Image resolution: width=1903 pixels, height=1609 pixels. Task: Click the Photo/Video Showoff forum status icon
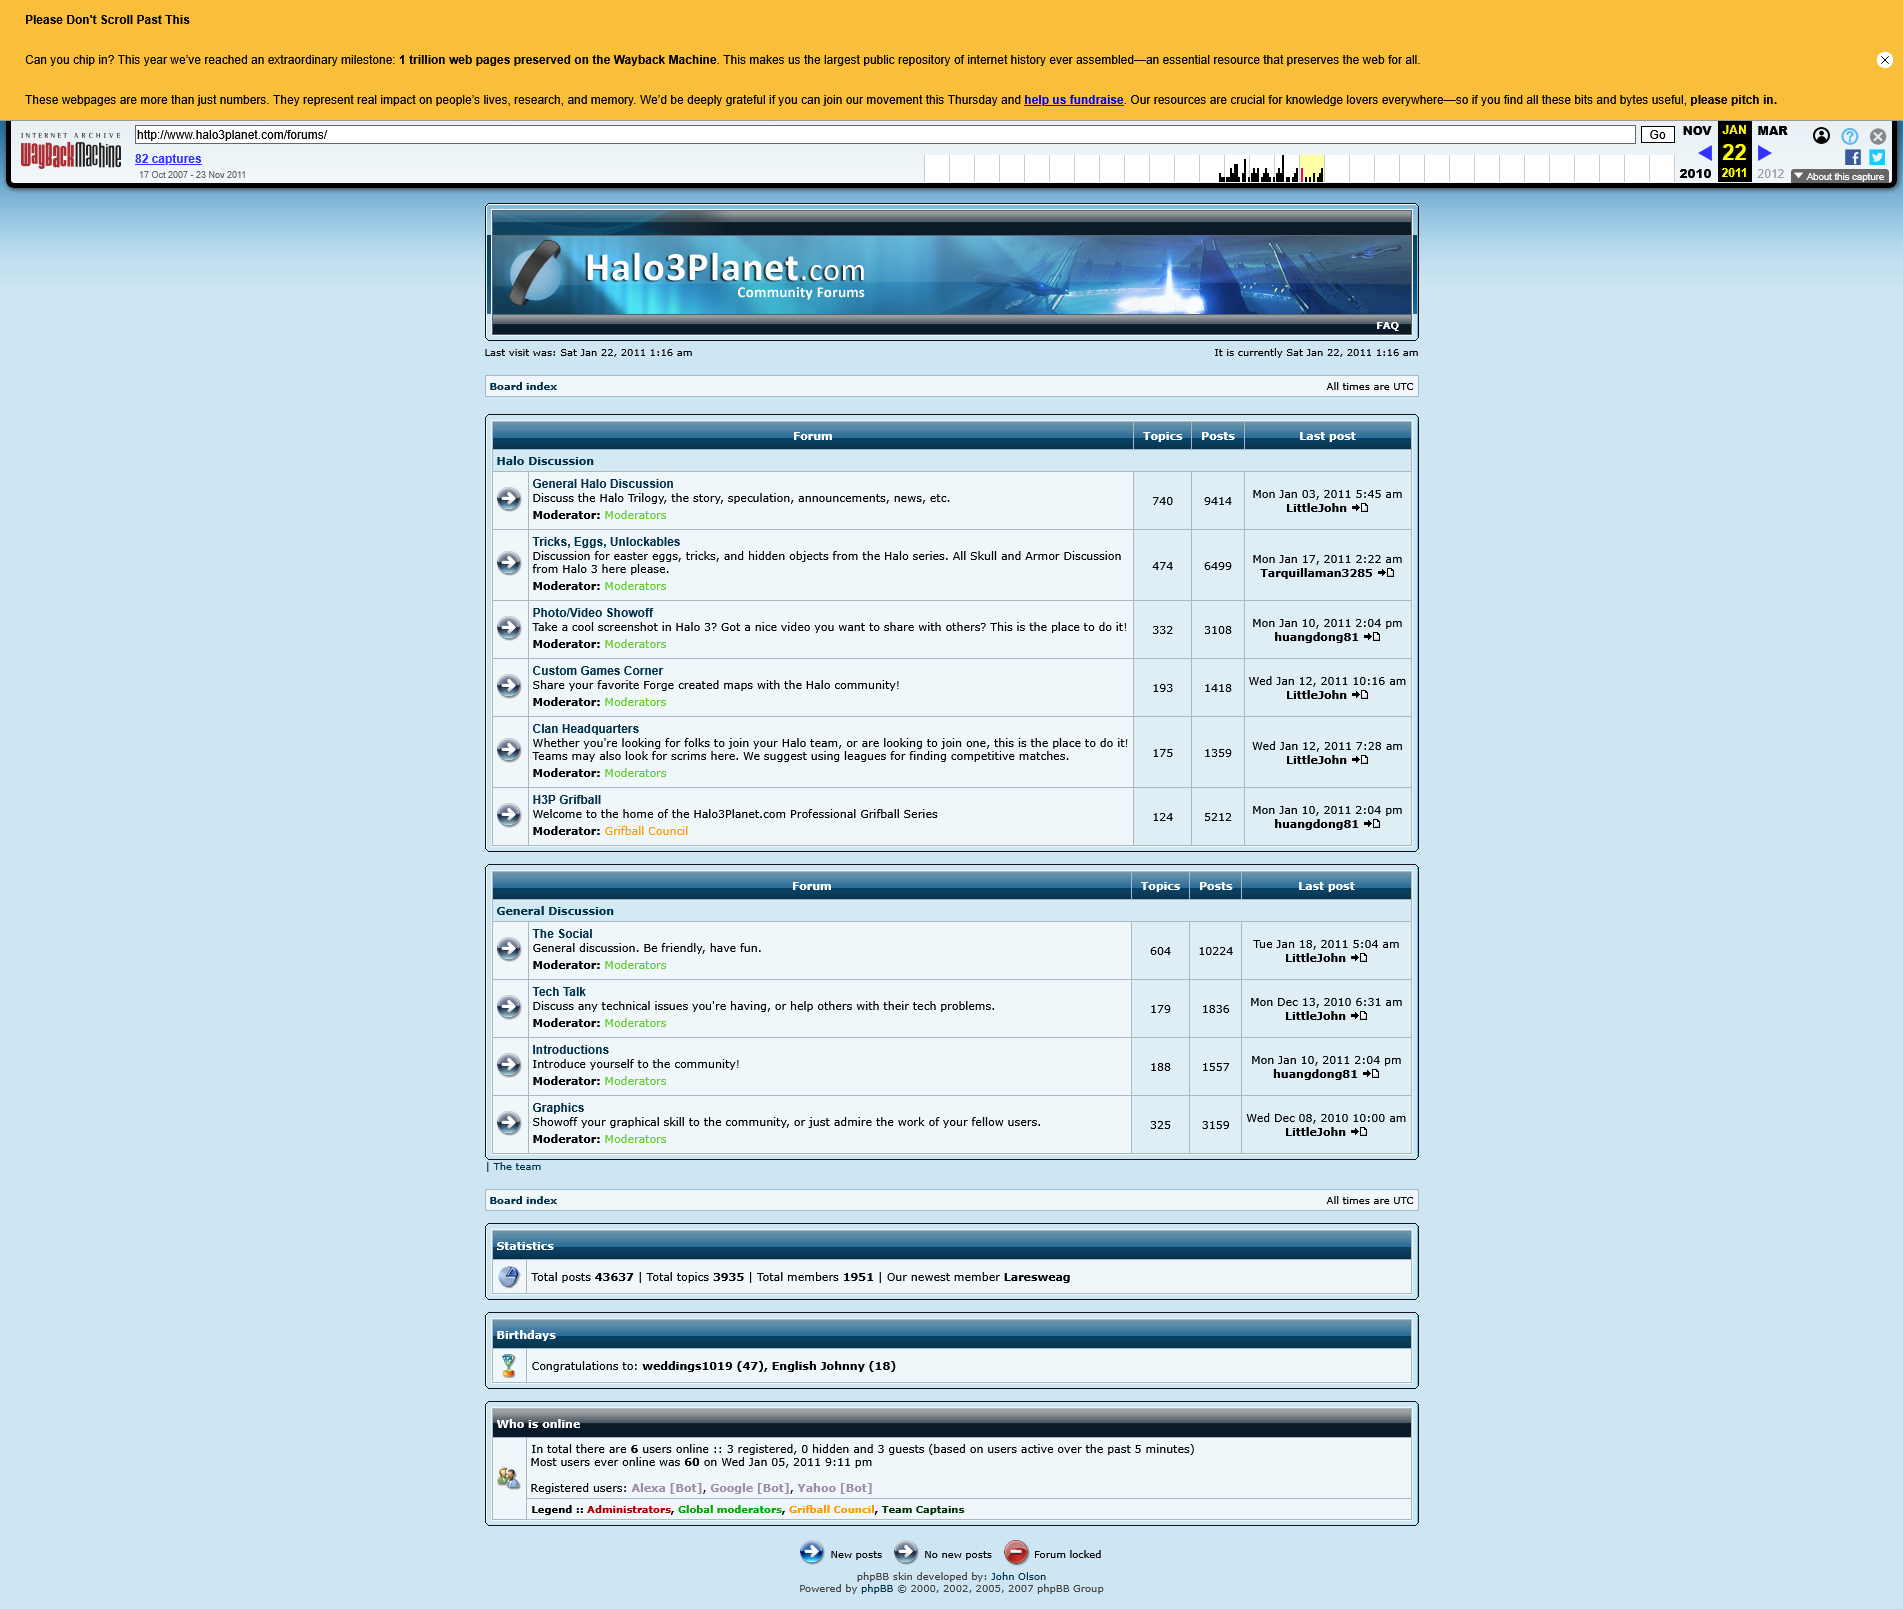click(x=509, y=628)
